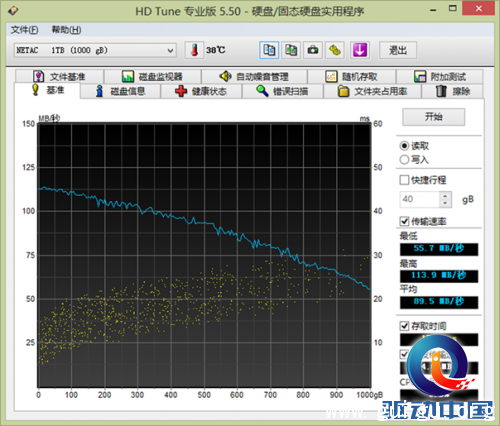Click the copy text to clipboard icon
Viewport: 500px width, 426px height.
pyautogui.click(x=269, y=50)
